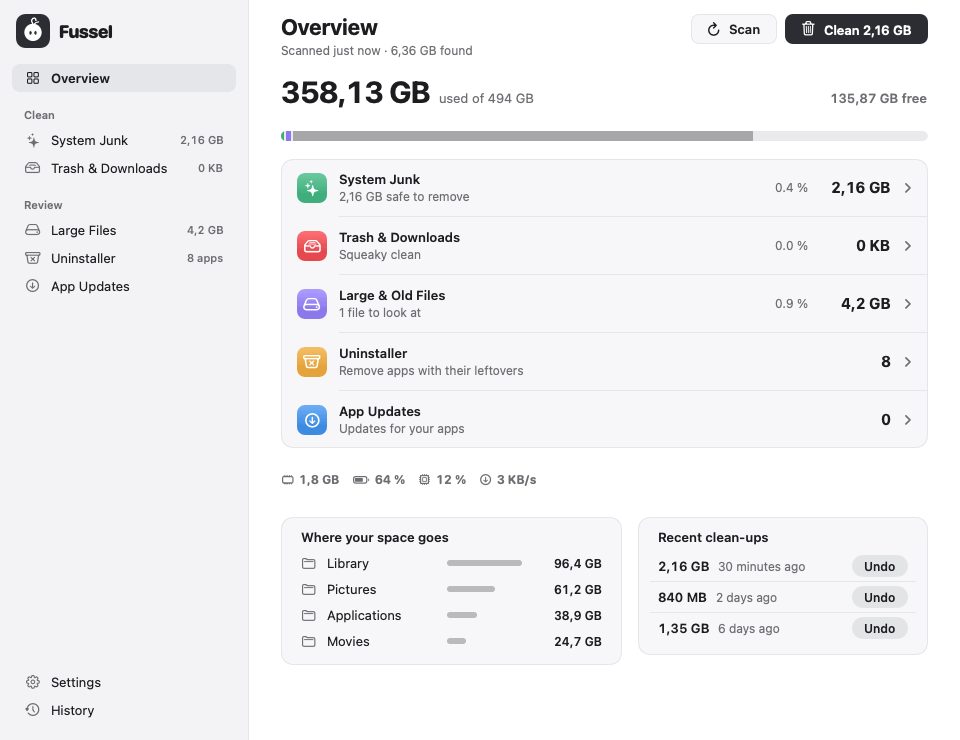The height and width of the screenshot is (740, 960).
Task: Click the Movies folder icon
Action: pos(309,641)
